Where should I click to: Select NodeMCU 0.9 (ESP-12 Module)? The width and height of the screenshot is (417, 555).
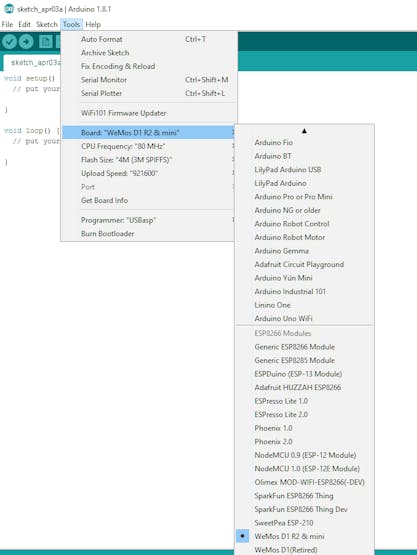click(304, 455)
